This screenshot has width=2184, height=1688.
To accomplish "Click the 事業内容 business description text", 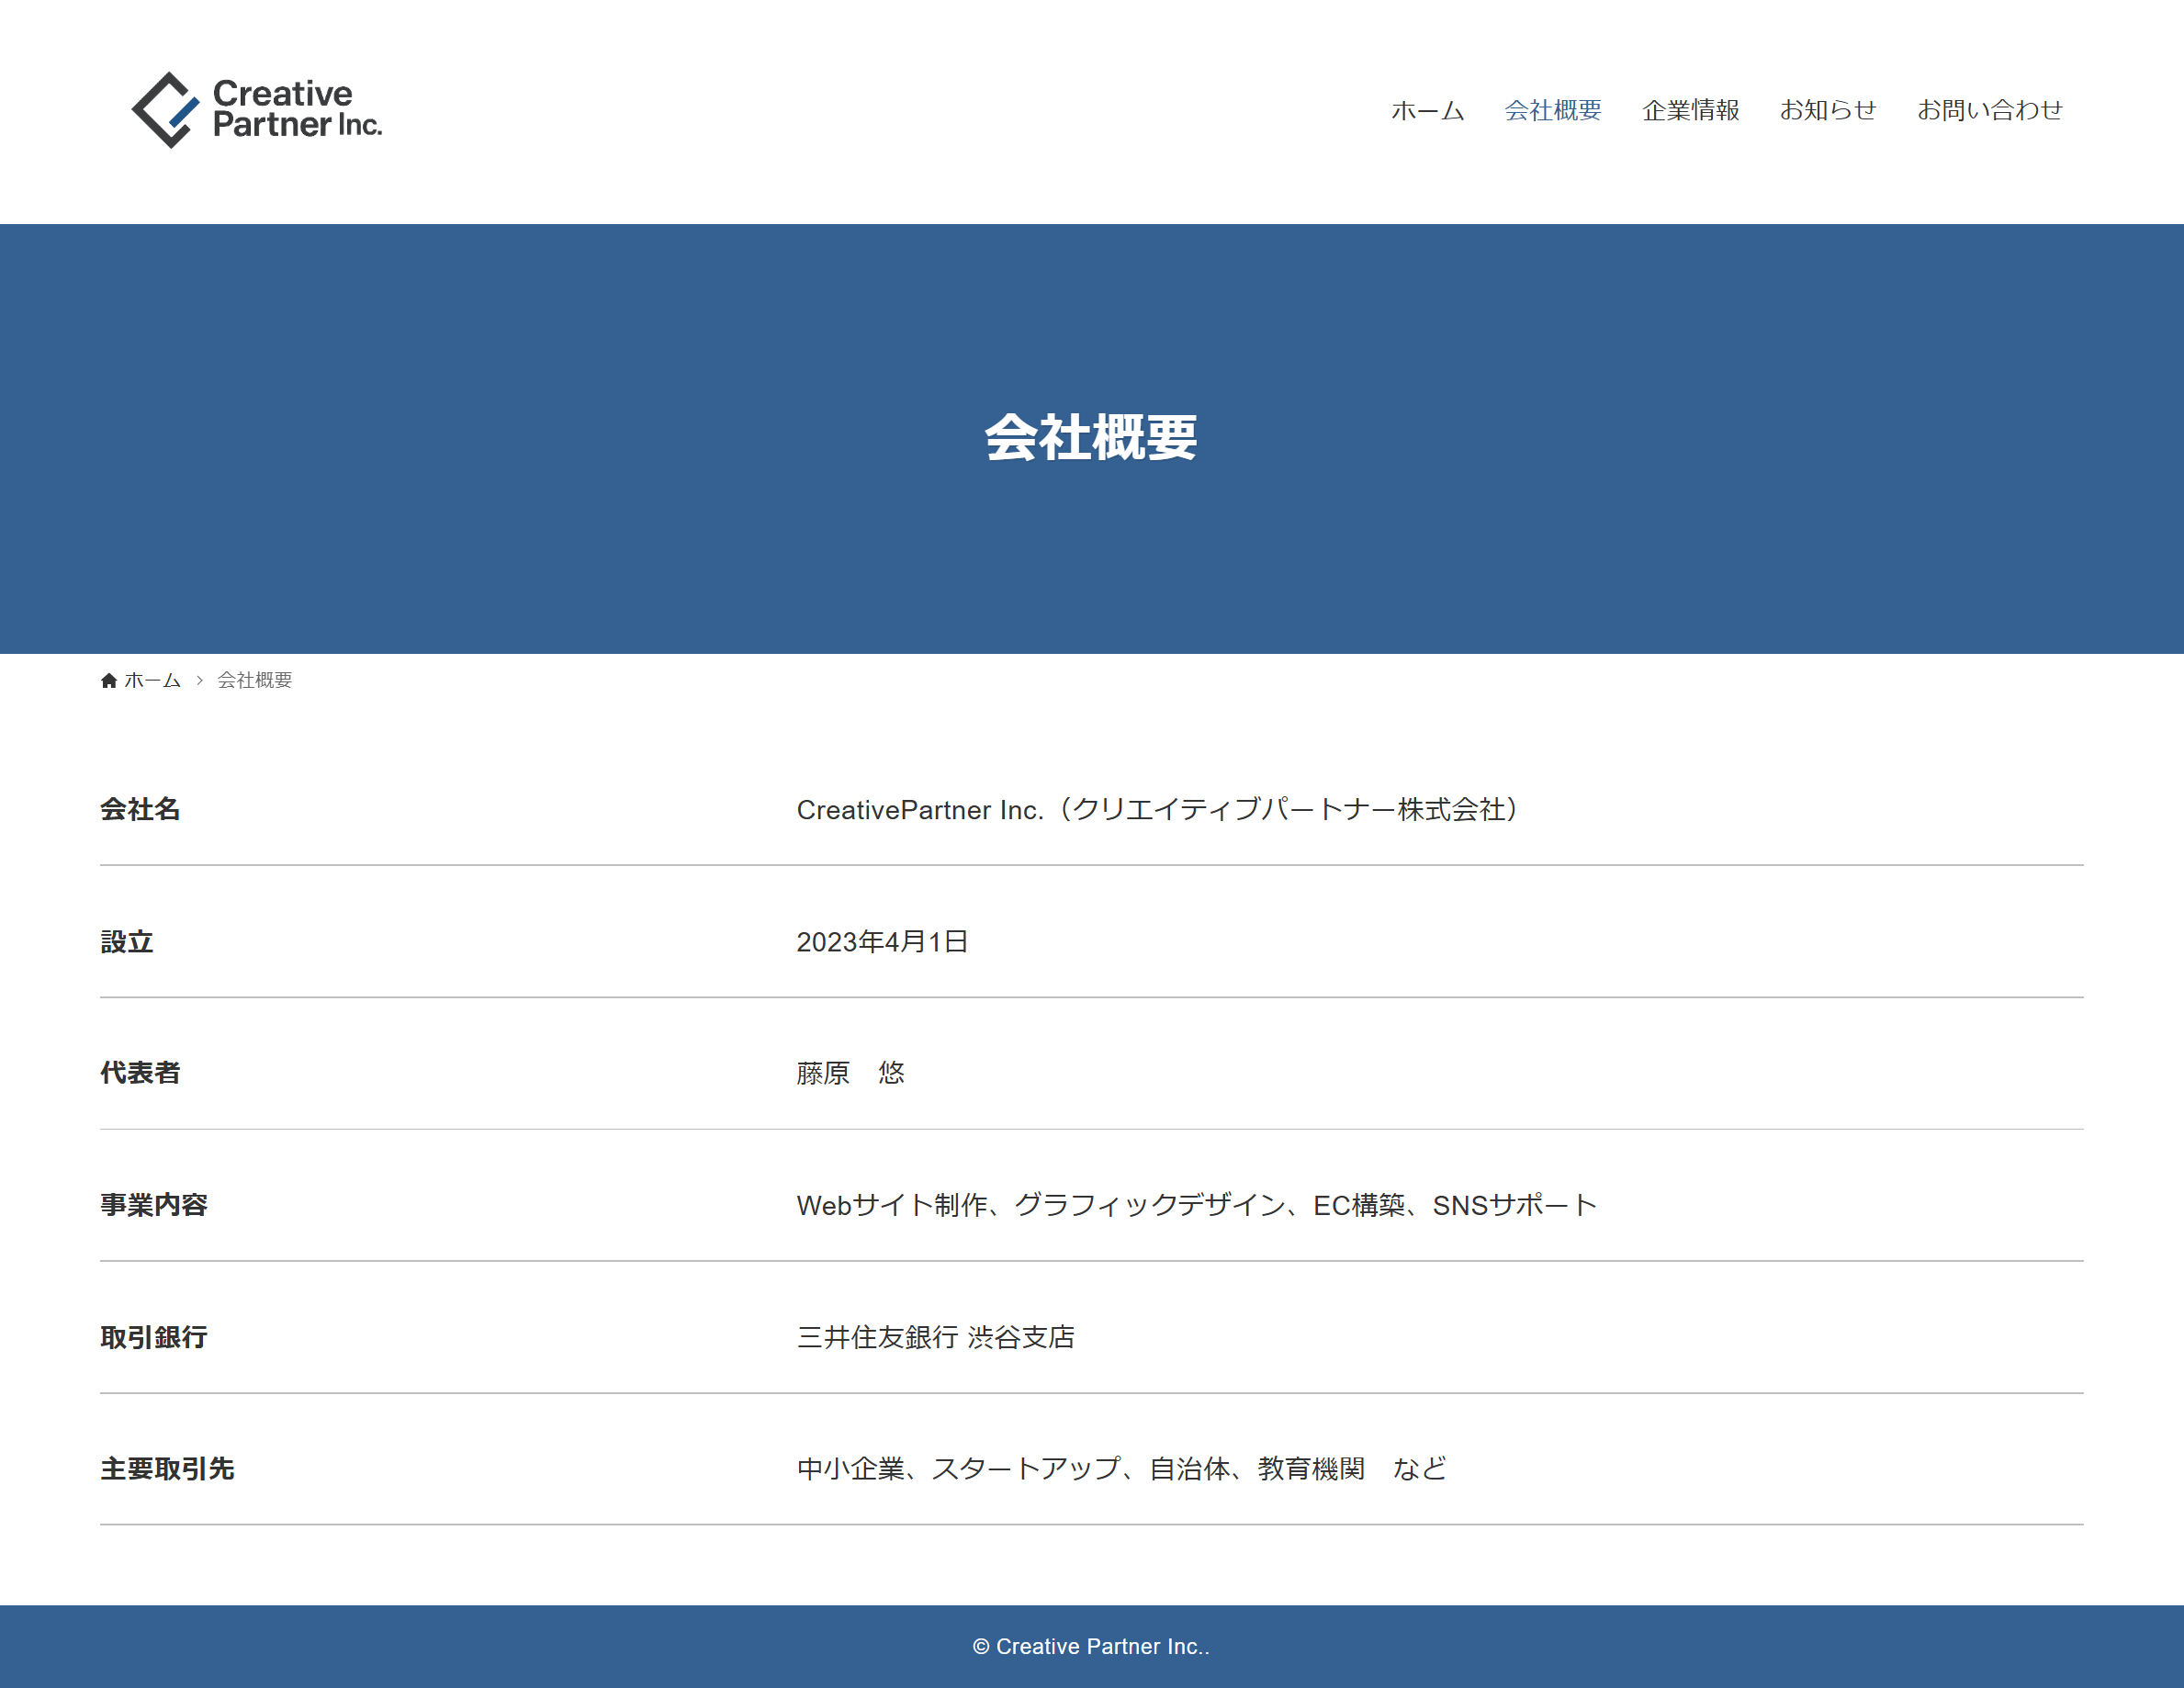I will click(1196, 1205).
